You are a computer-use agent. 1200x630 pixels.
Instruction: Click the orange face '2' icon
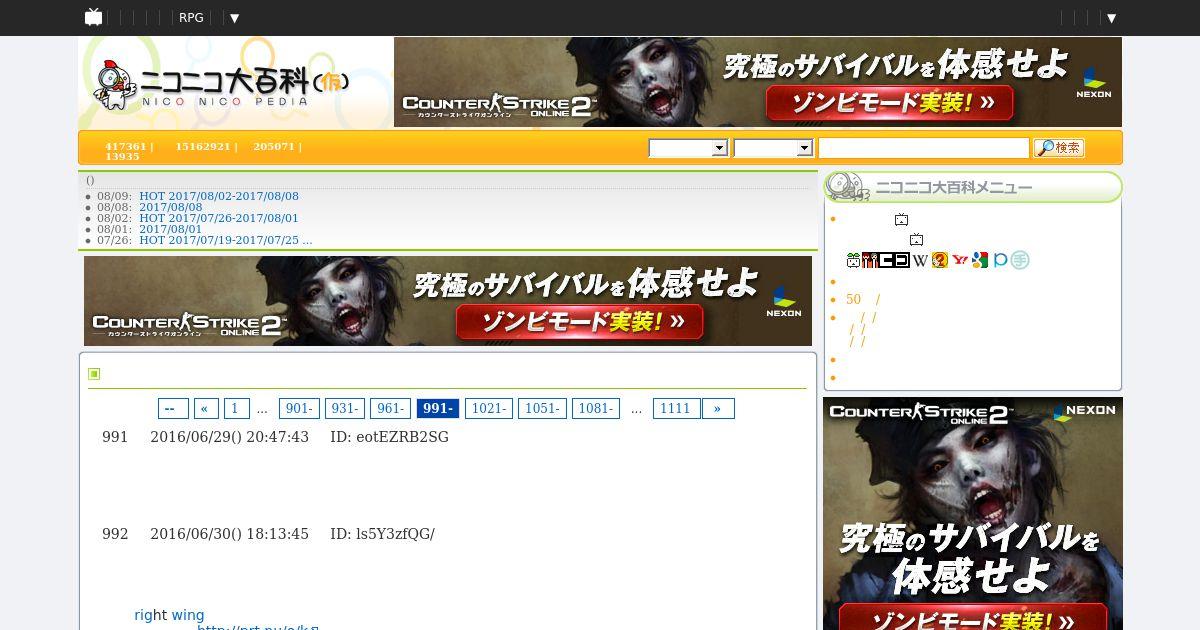(940, 260)
